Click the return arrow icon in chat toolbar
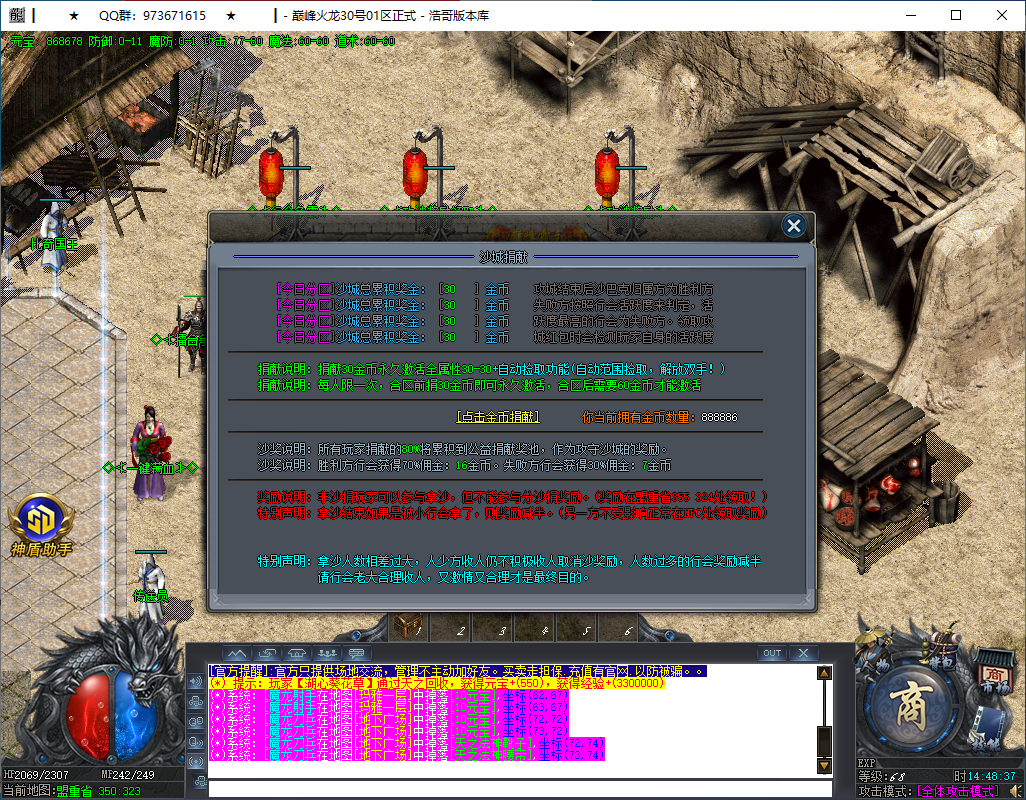 [266, 653]
